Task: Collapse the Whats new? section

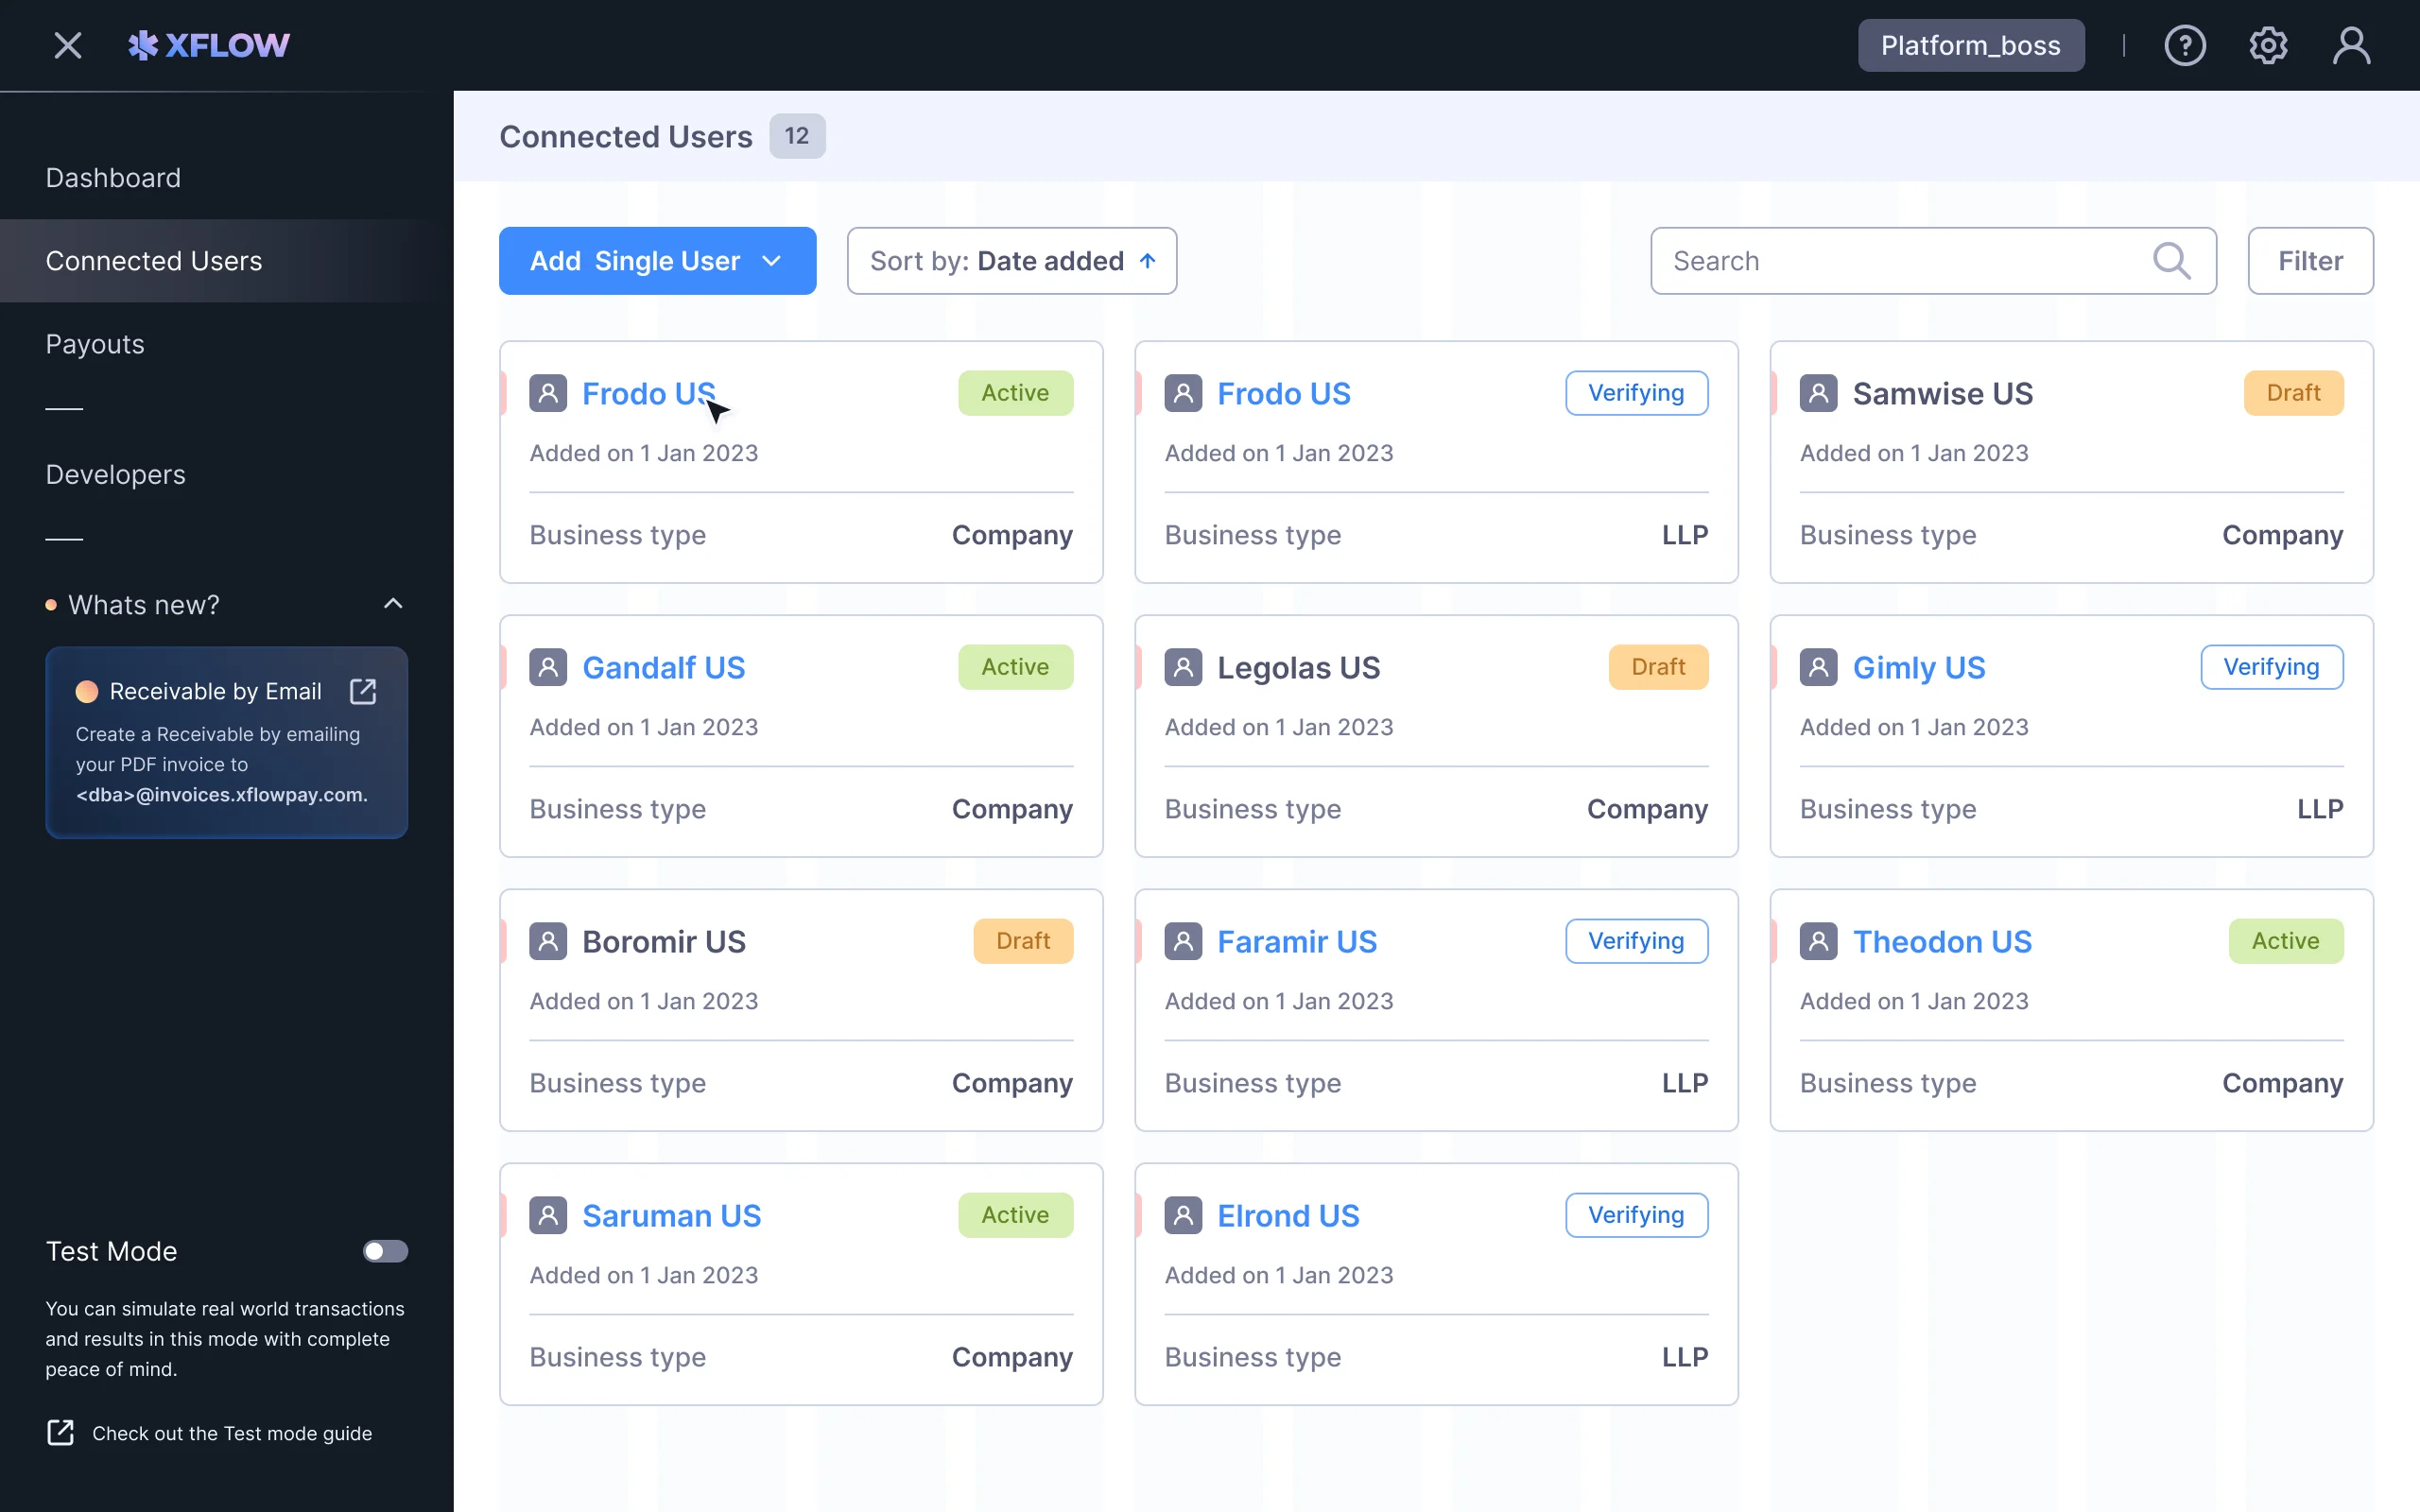Action: 392,603
